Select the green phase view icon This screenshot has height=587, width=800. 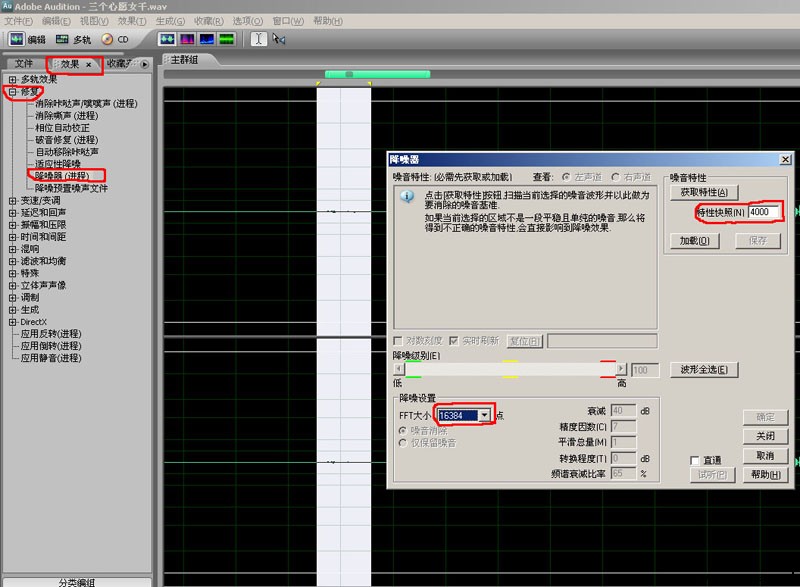tap(228, 39)
